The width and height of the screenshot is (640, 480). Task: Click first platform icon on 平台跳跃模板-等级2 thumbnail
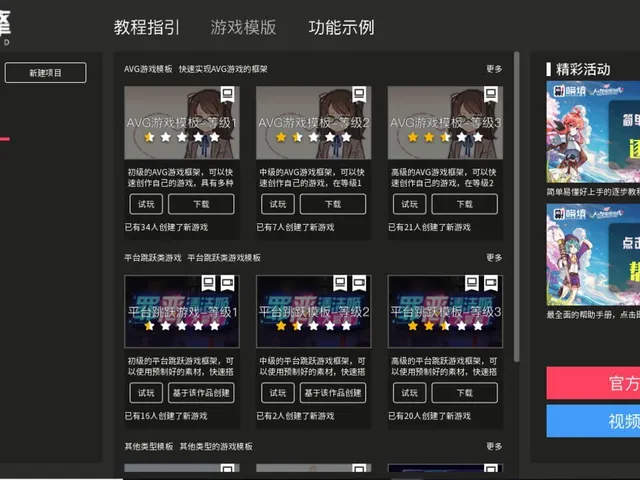tap(340, 283)
